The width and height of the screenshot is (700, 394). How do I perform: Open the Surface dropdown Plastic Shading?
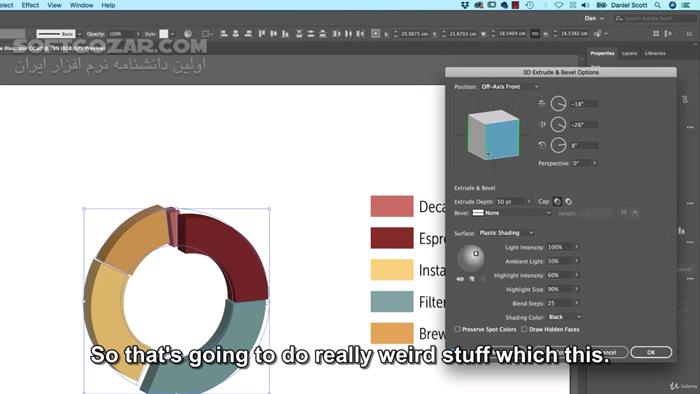[x=506, y=233]
